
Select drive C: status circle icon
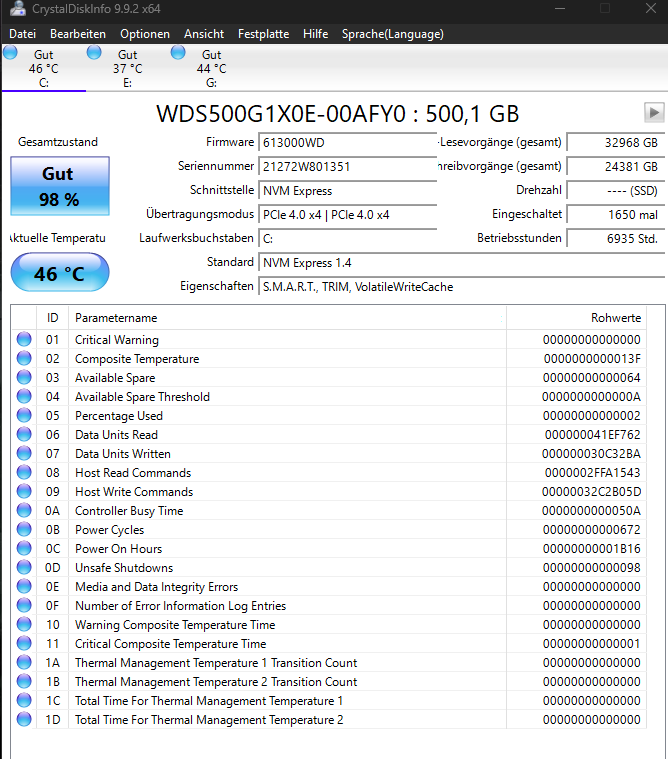[x=10, y=52]
